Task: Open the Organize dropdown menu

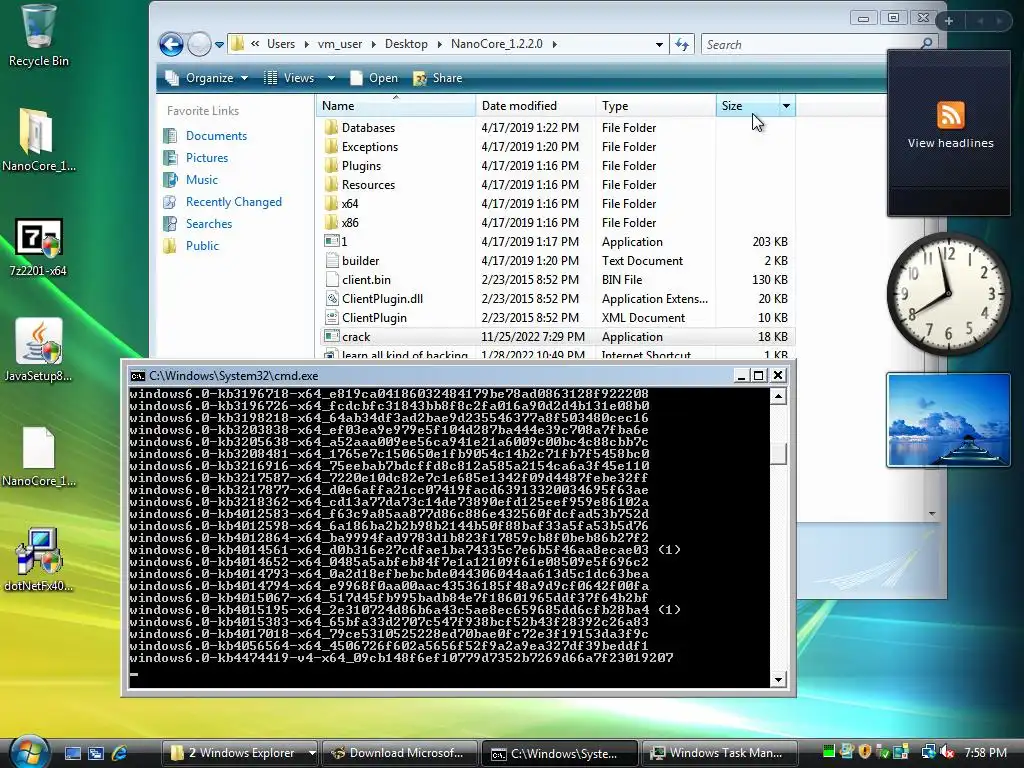Action: click(208, 78)
